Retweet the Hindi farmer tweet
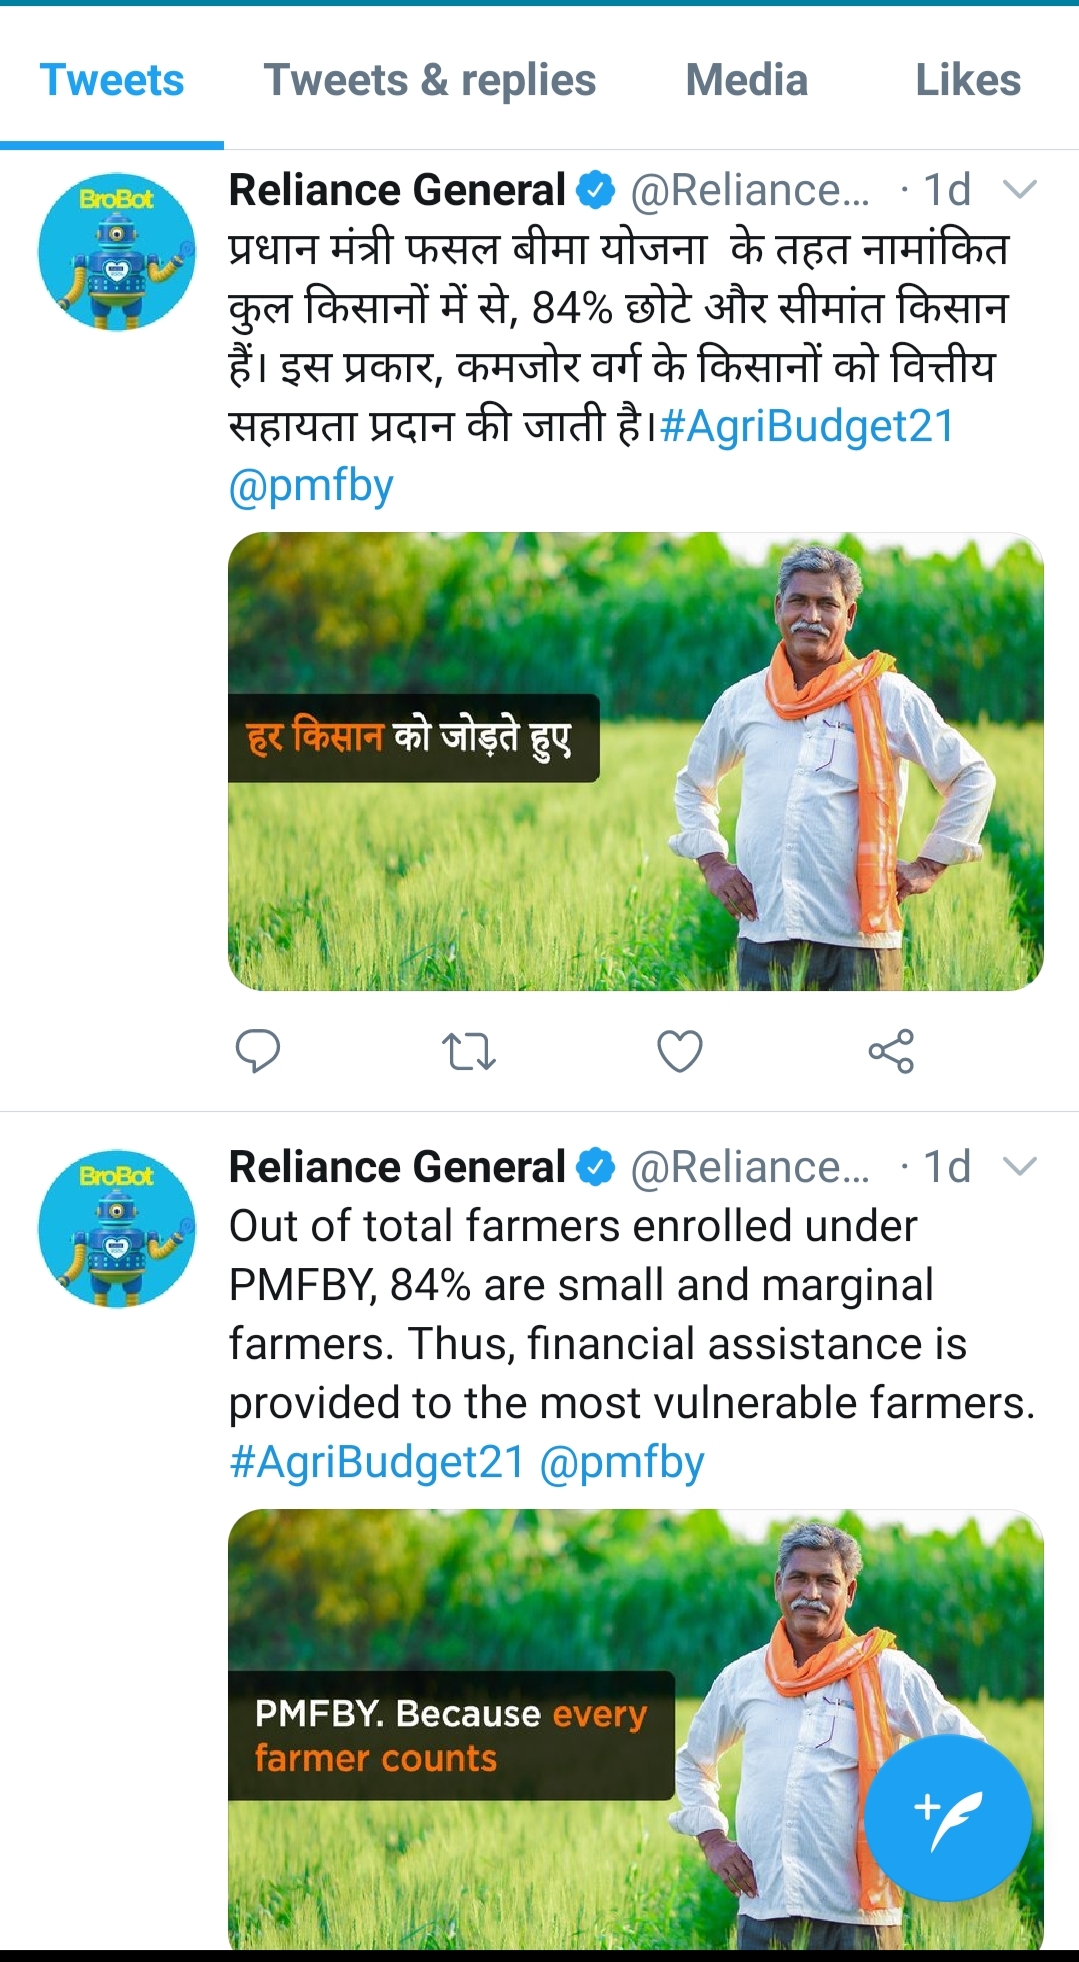This screenshot has height=1962, width=1079. [468, 1052]
